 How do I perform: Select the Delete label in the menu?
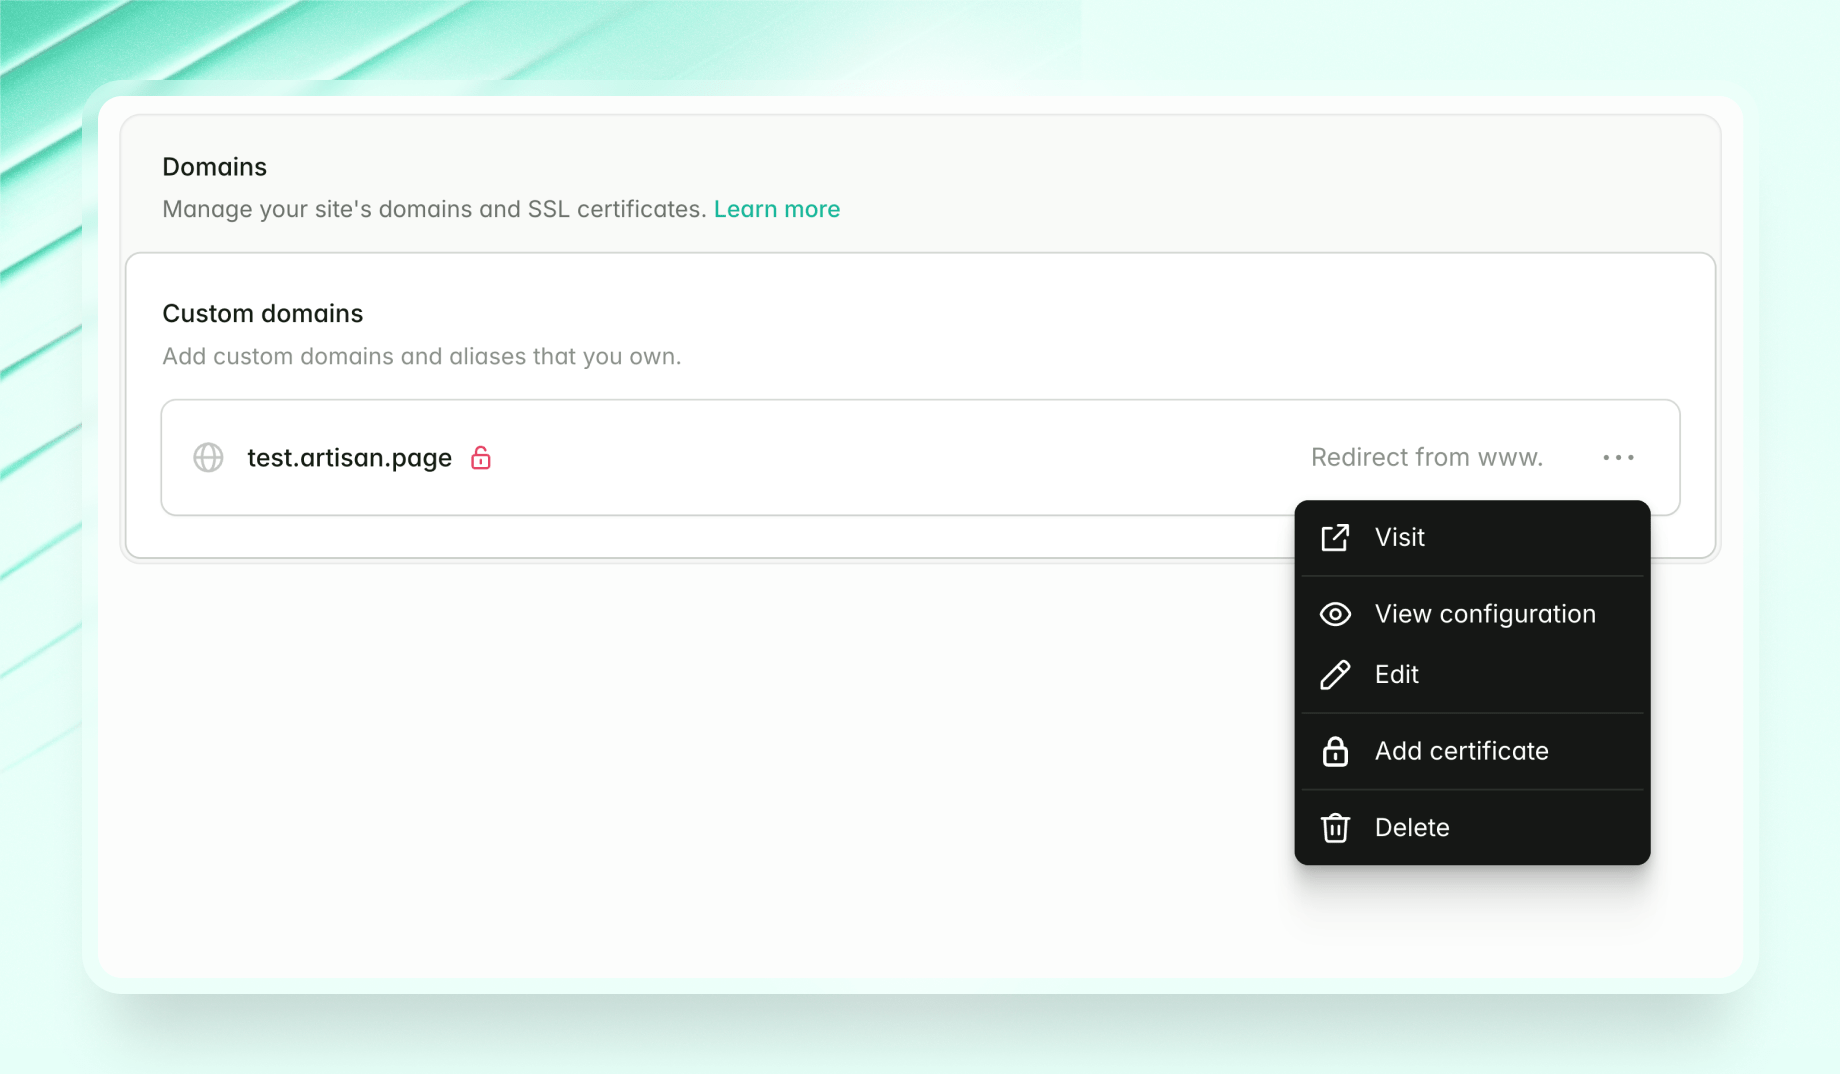(x=1411, y=828)
